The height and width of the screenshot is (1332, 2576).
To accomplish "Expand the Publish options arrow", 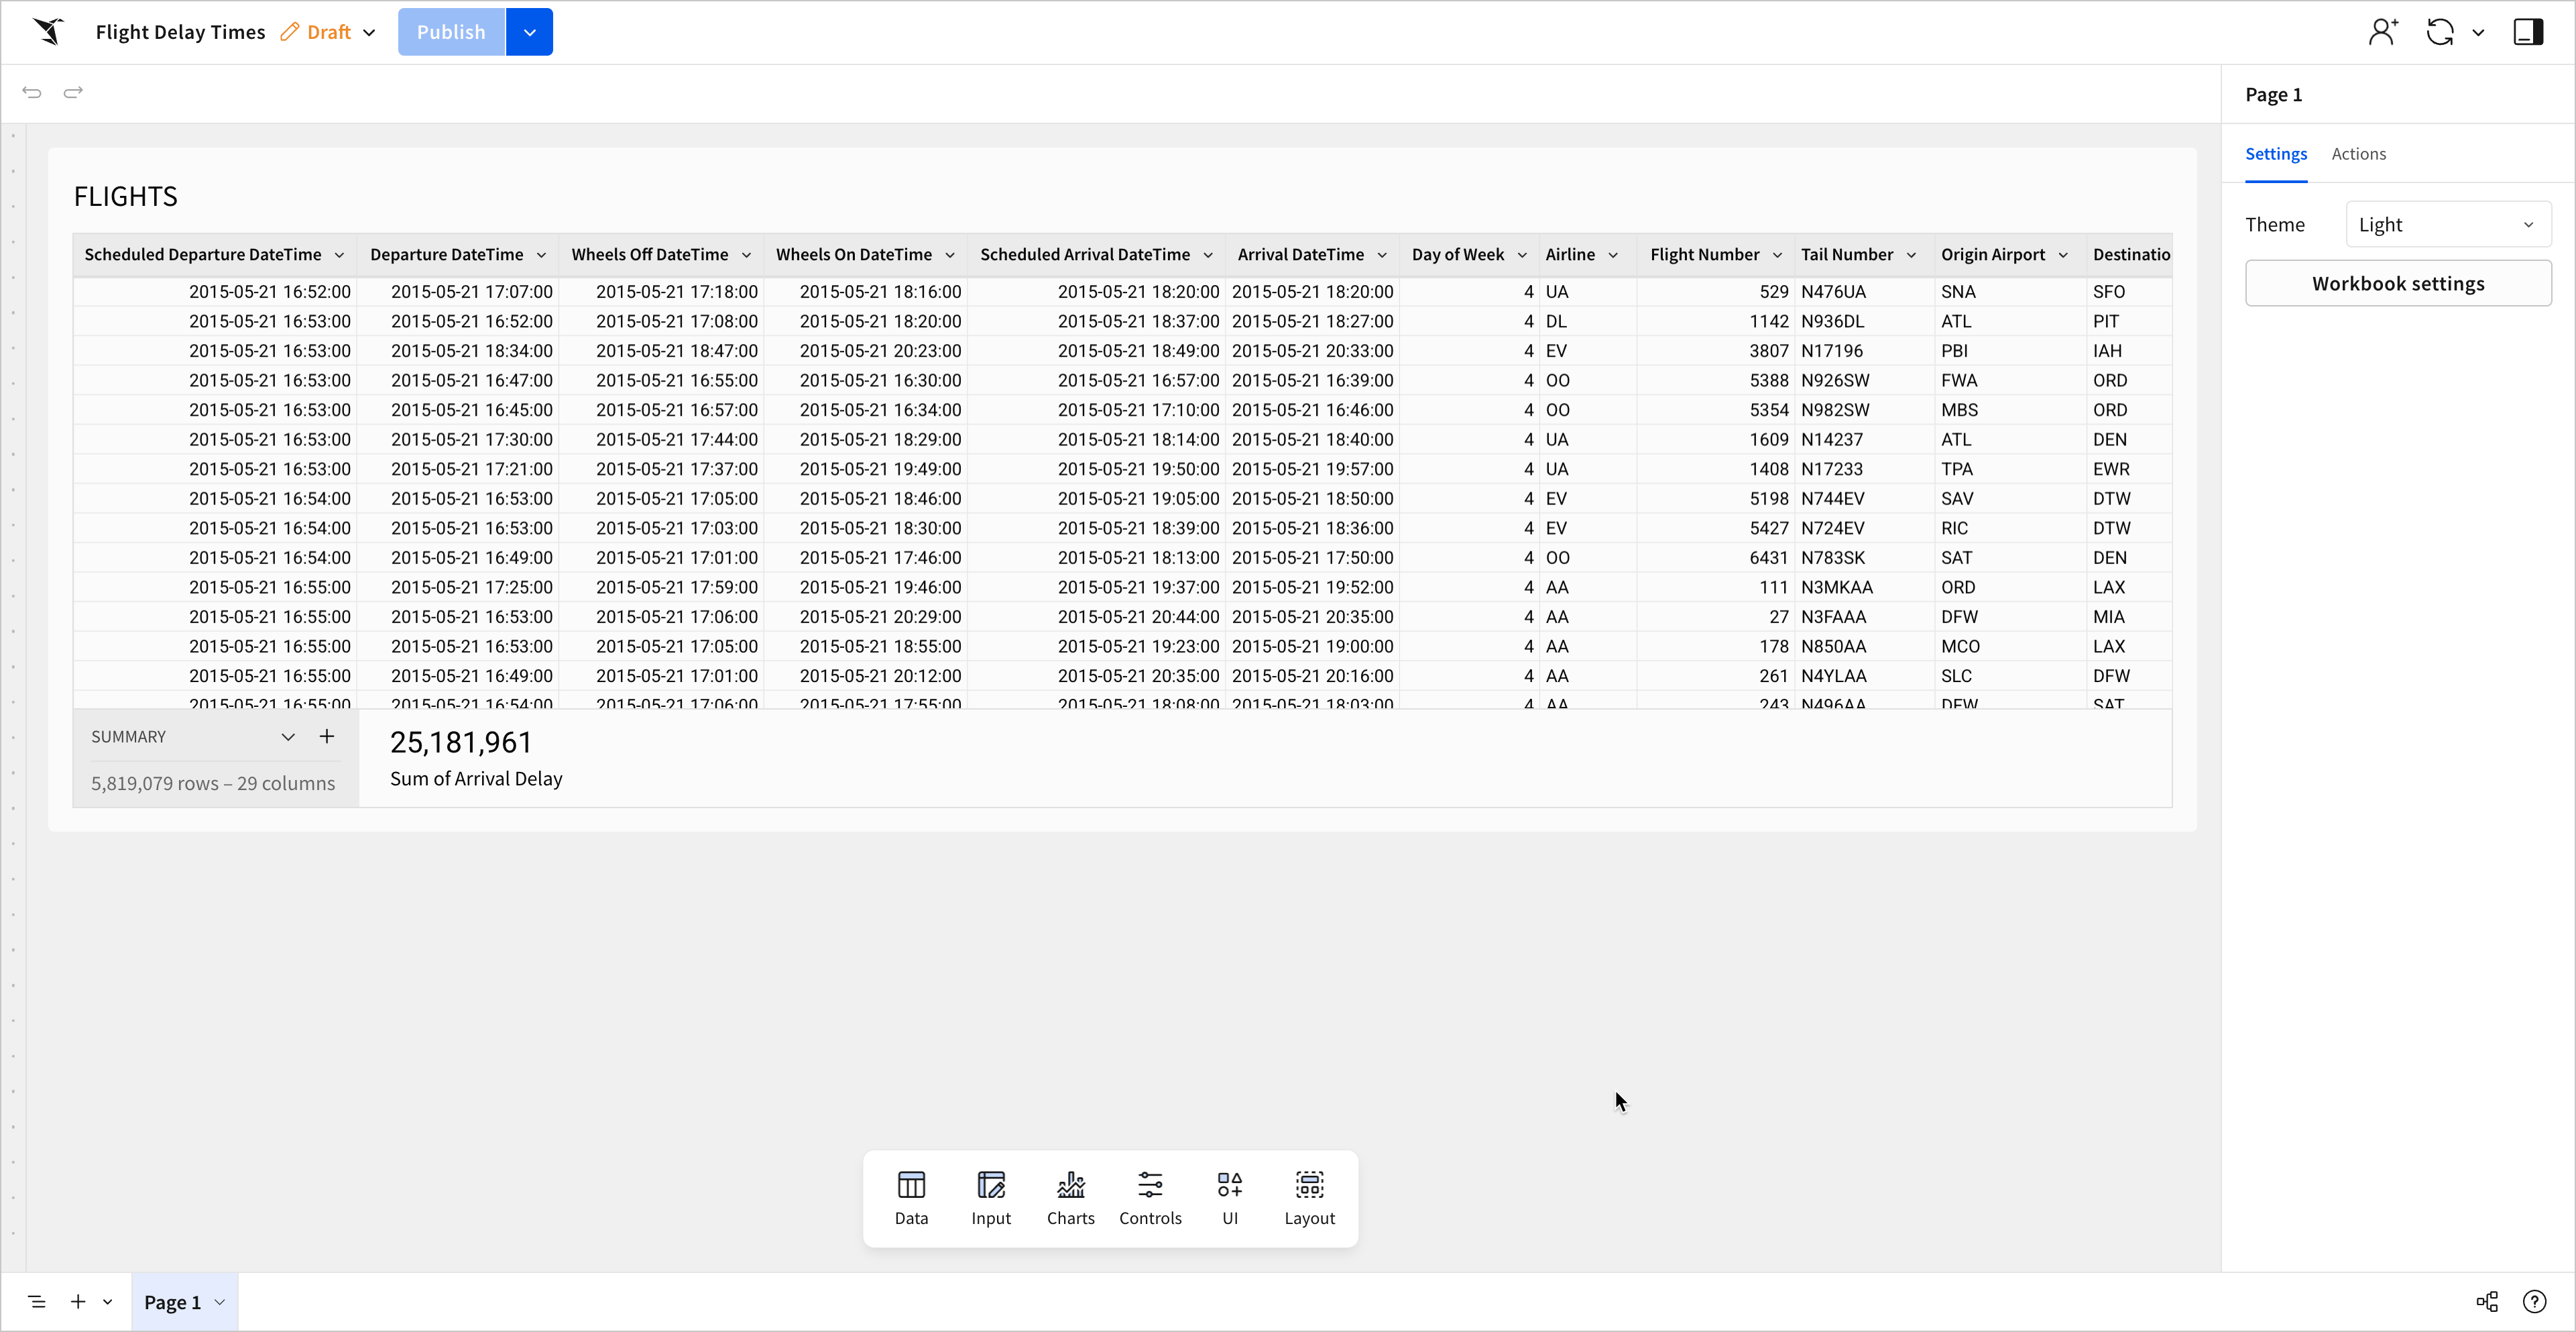I will (529, 32).
